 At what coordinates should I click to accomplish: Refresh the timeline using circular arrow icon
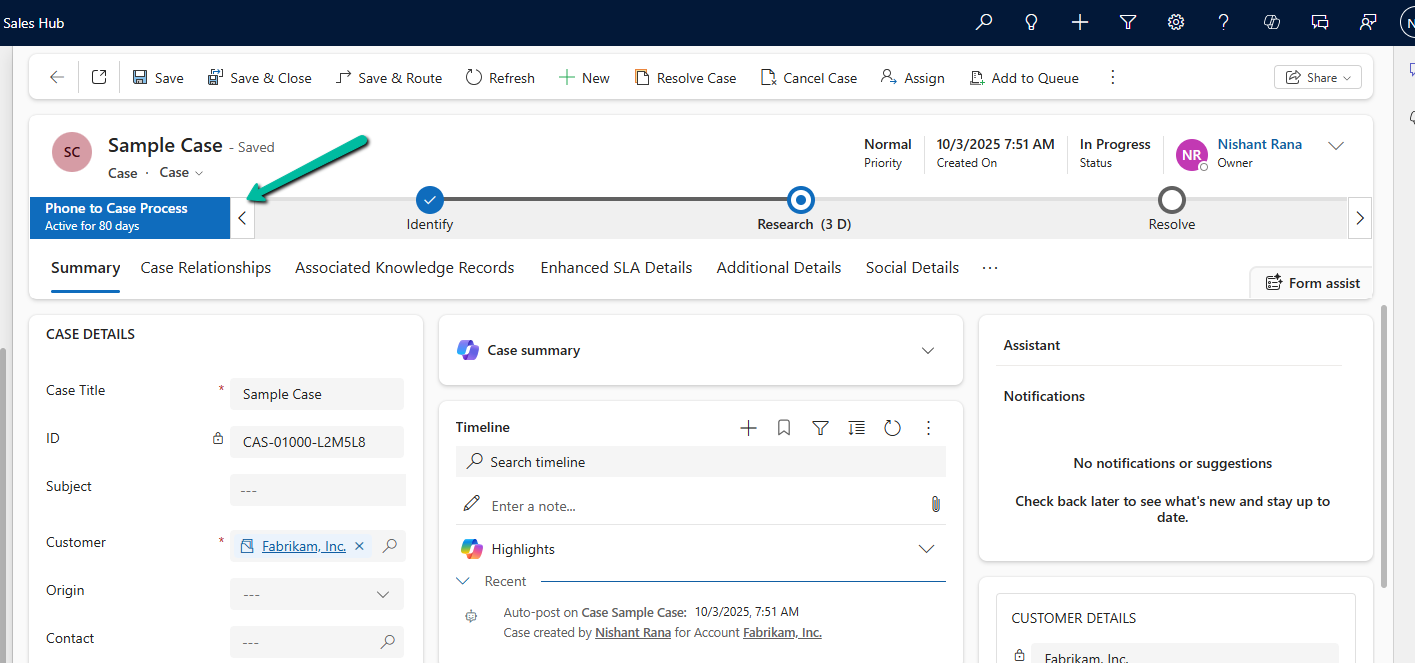tap(892, 428)
